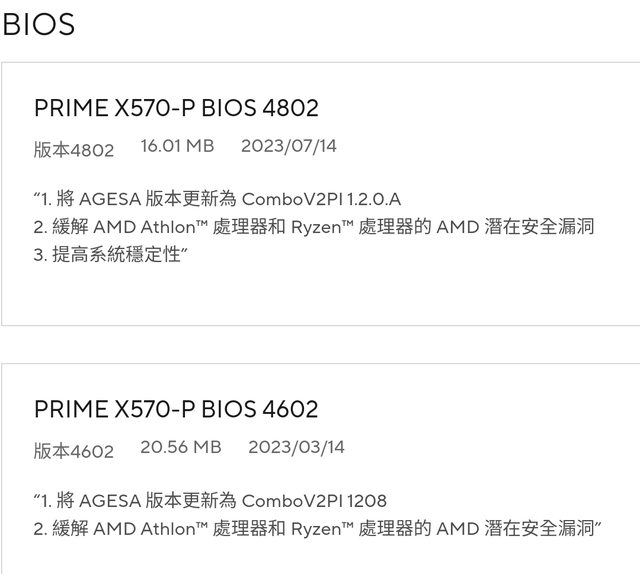Open the PRIME X570-P BIOS 4802 title

pyautogui.click(x=176, y=108)
